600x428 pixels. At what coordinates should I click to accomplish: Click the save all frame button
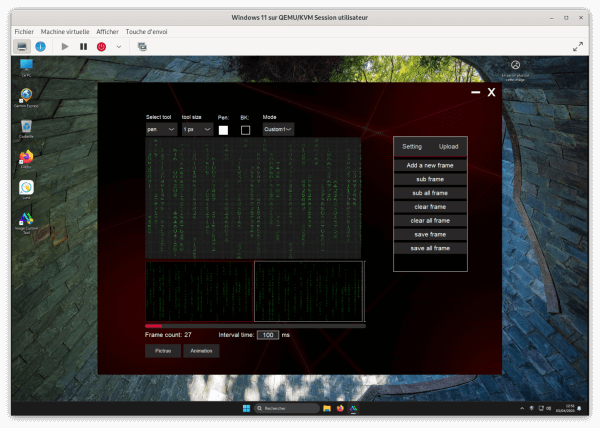430,248
